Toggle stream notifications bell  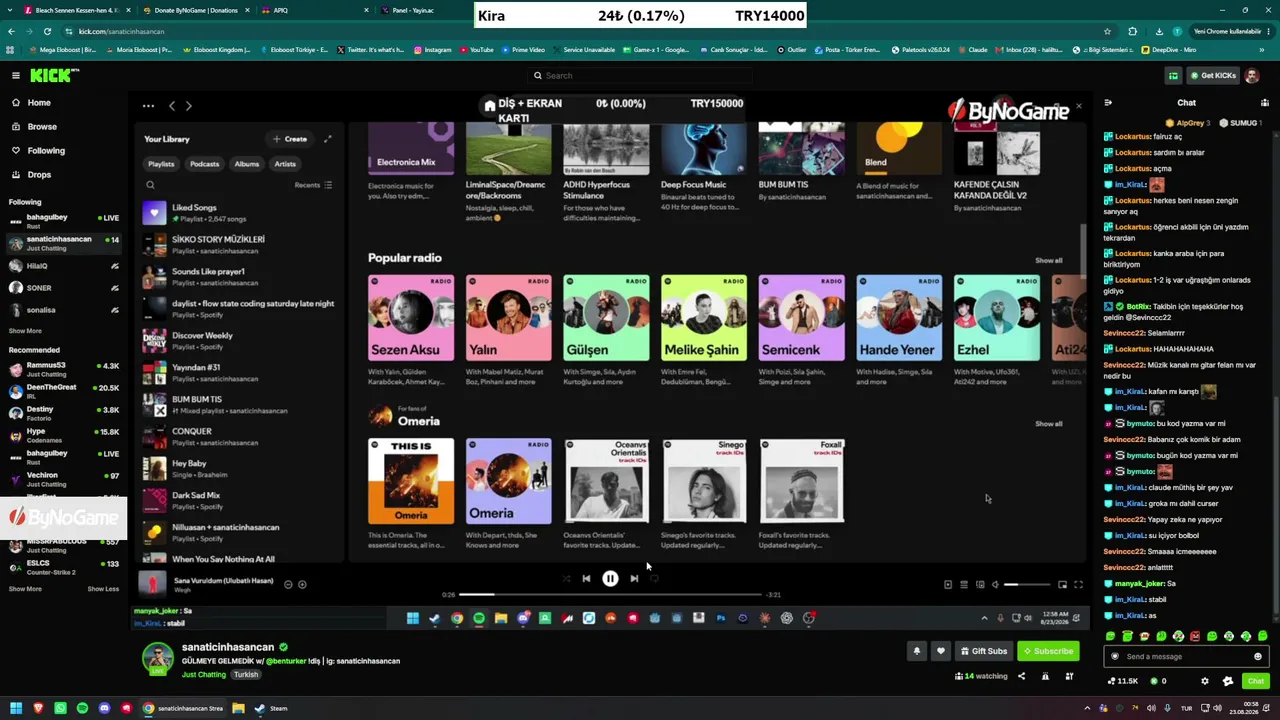916,651
